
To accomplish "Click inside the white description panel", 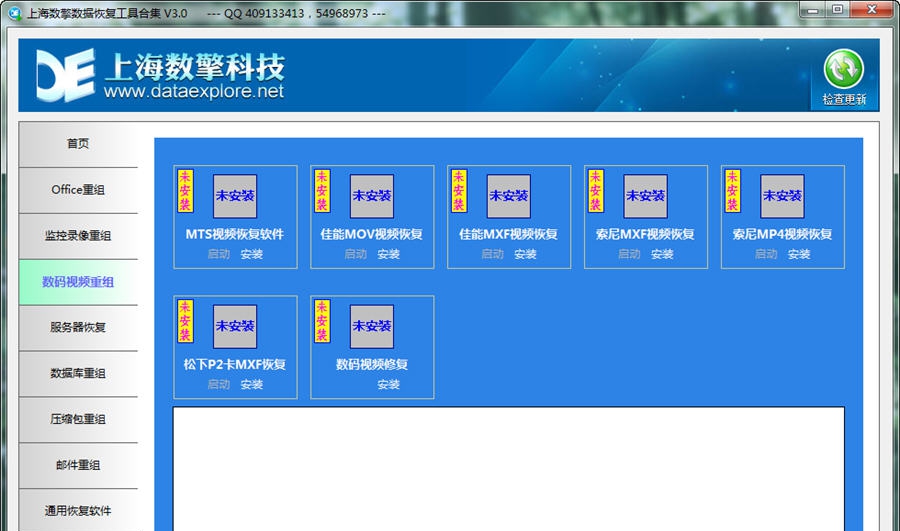I will click(x=509, y=469).
